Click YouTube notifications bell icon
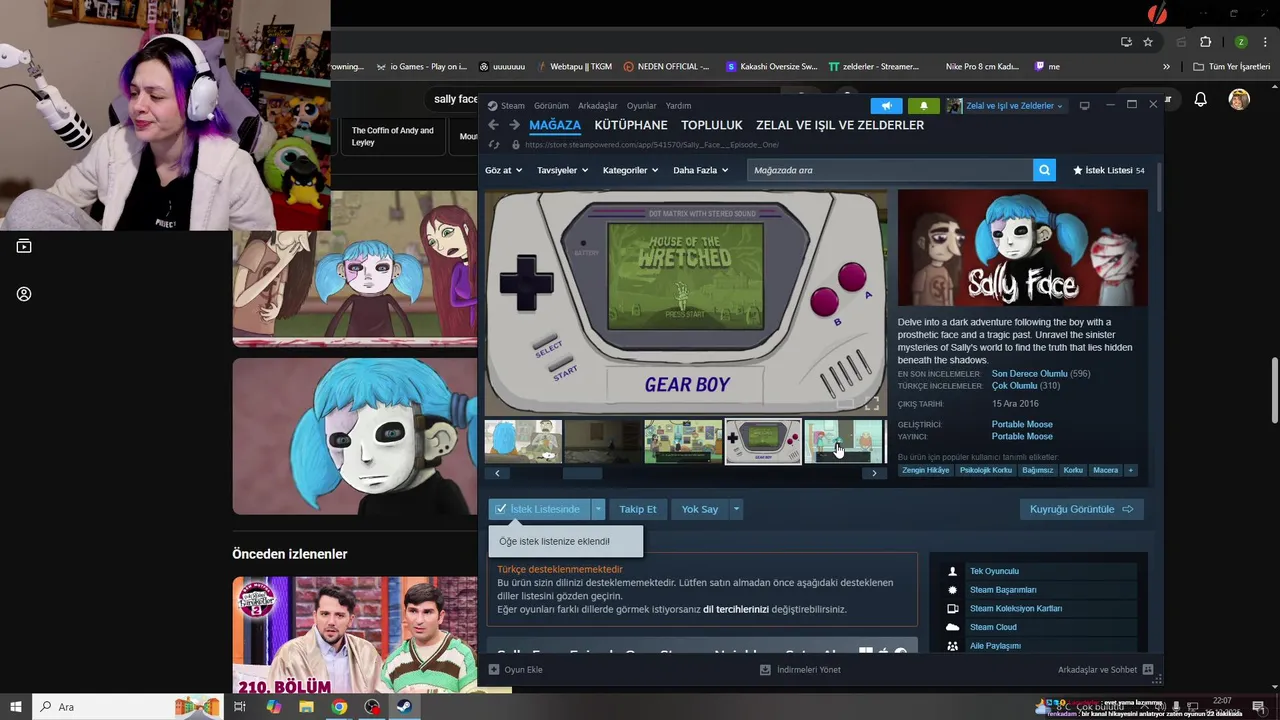This screenshot has width=1280, height=720. click(1201, 99)
